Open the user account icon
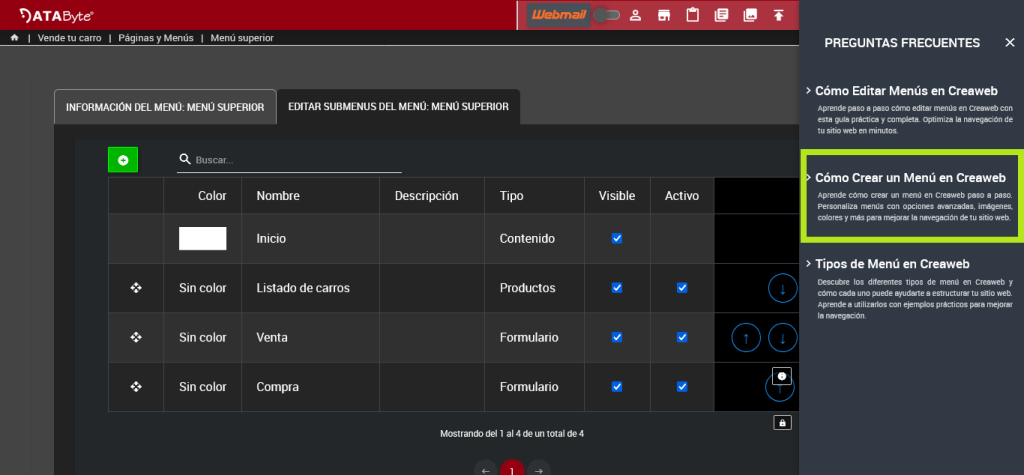 635,15
